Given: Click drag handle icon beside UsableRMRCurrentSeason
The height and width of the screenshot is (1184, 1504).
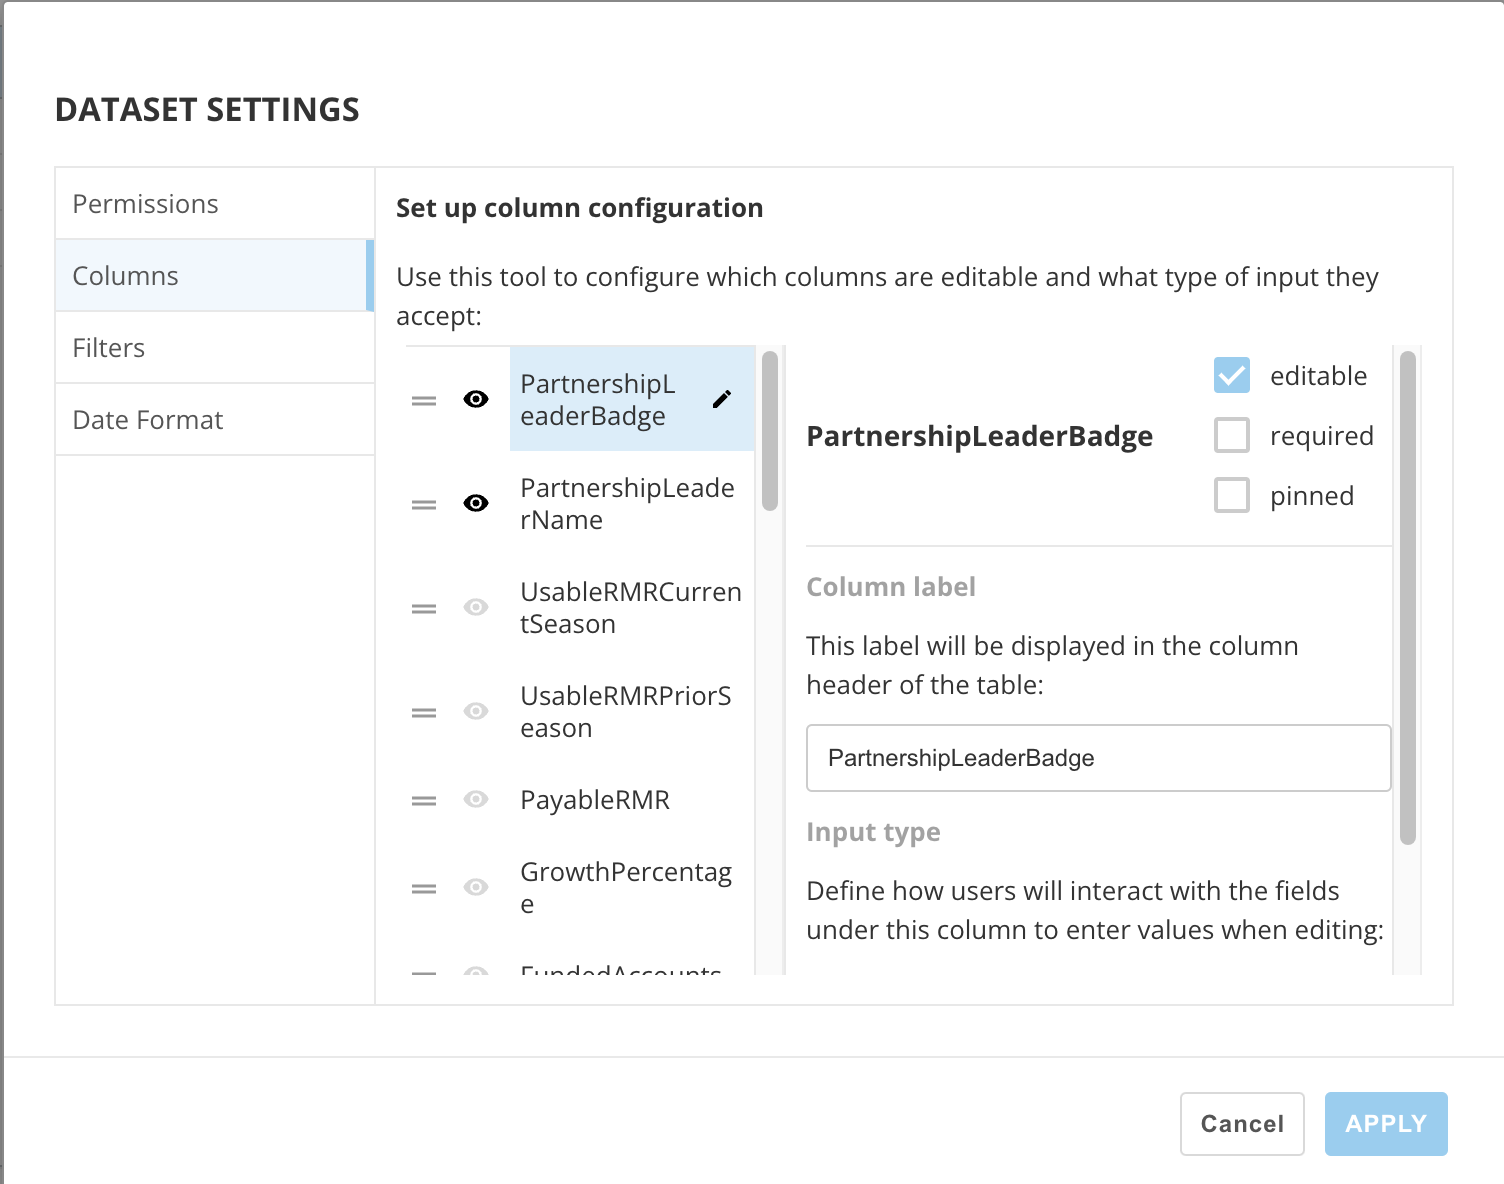Looking at the screenshot, I should pos(424,608).
